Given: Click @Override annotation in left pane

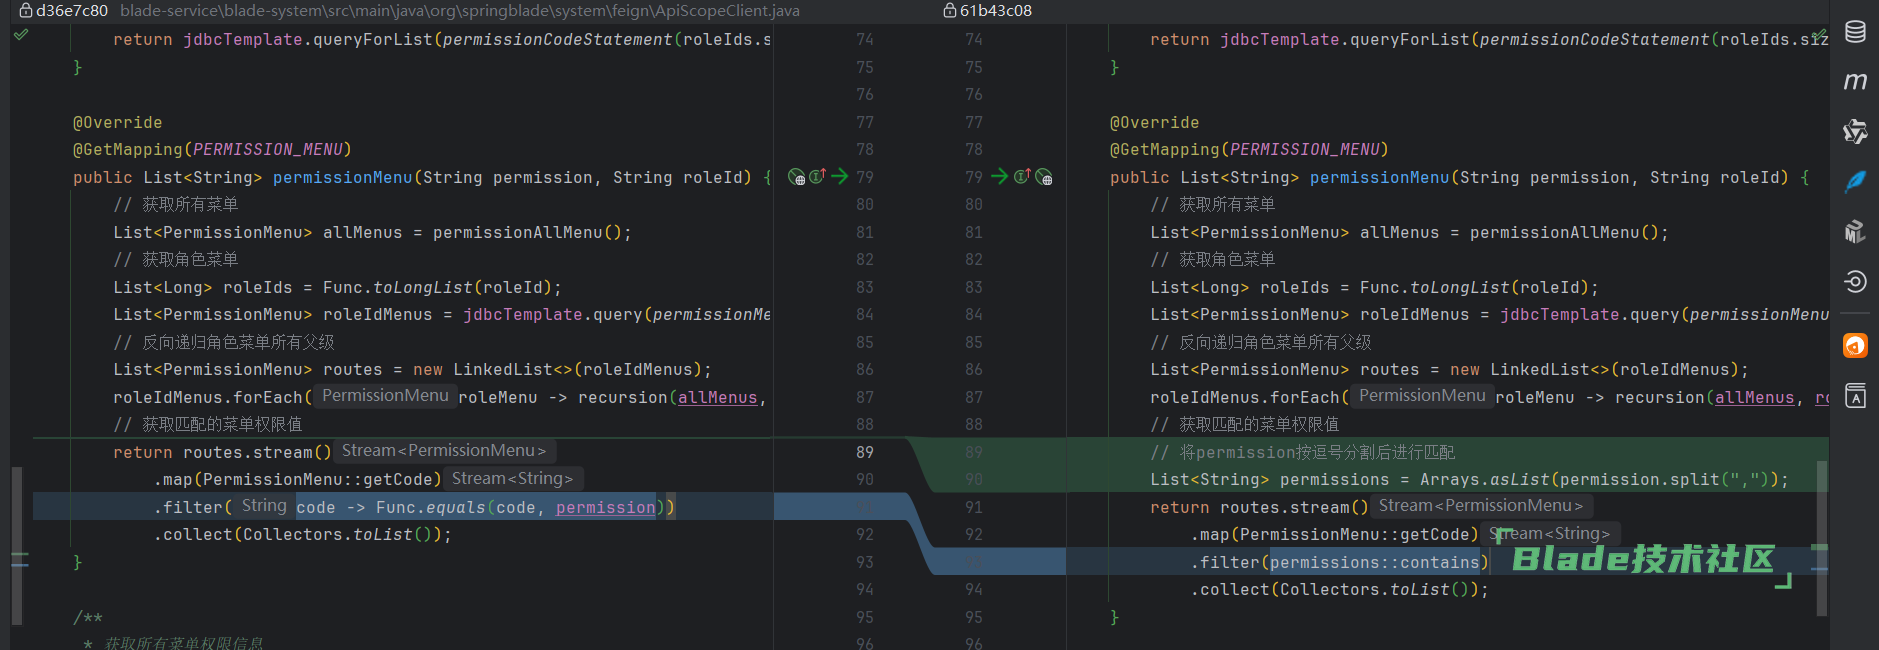Looking at the screenshot, I should coord(117,122).
